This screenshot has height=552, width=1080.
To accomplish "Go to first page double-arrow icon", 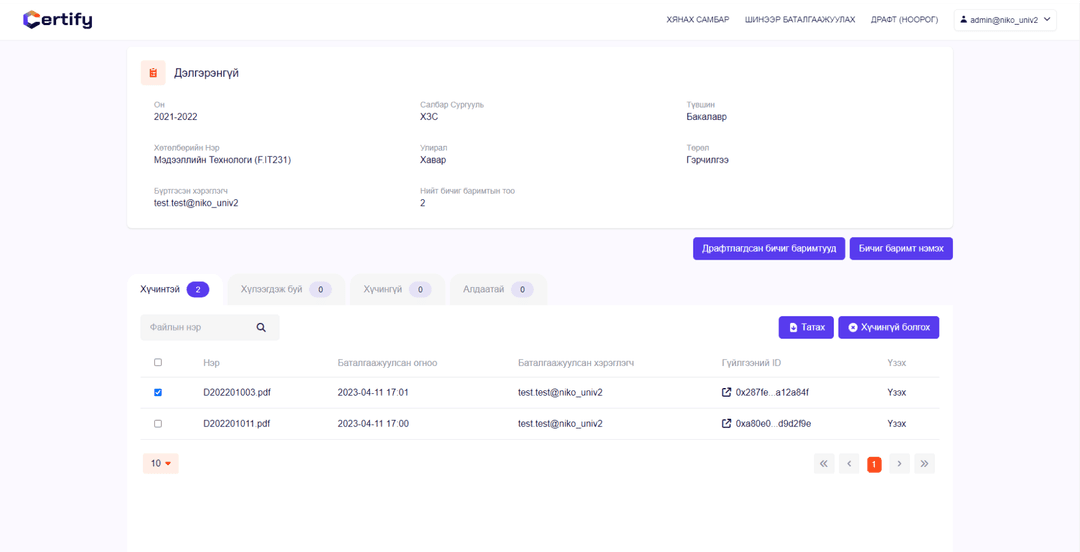I will (x=823, y=464).
